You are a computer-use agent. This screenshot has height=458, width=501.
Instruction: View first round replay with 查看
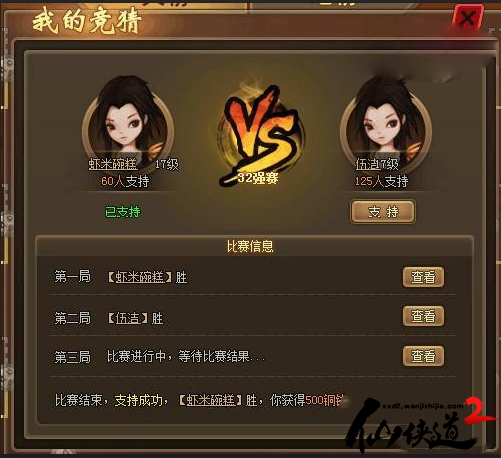(423, 277)
